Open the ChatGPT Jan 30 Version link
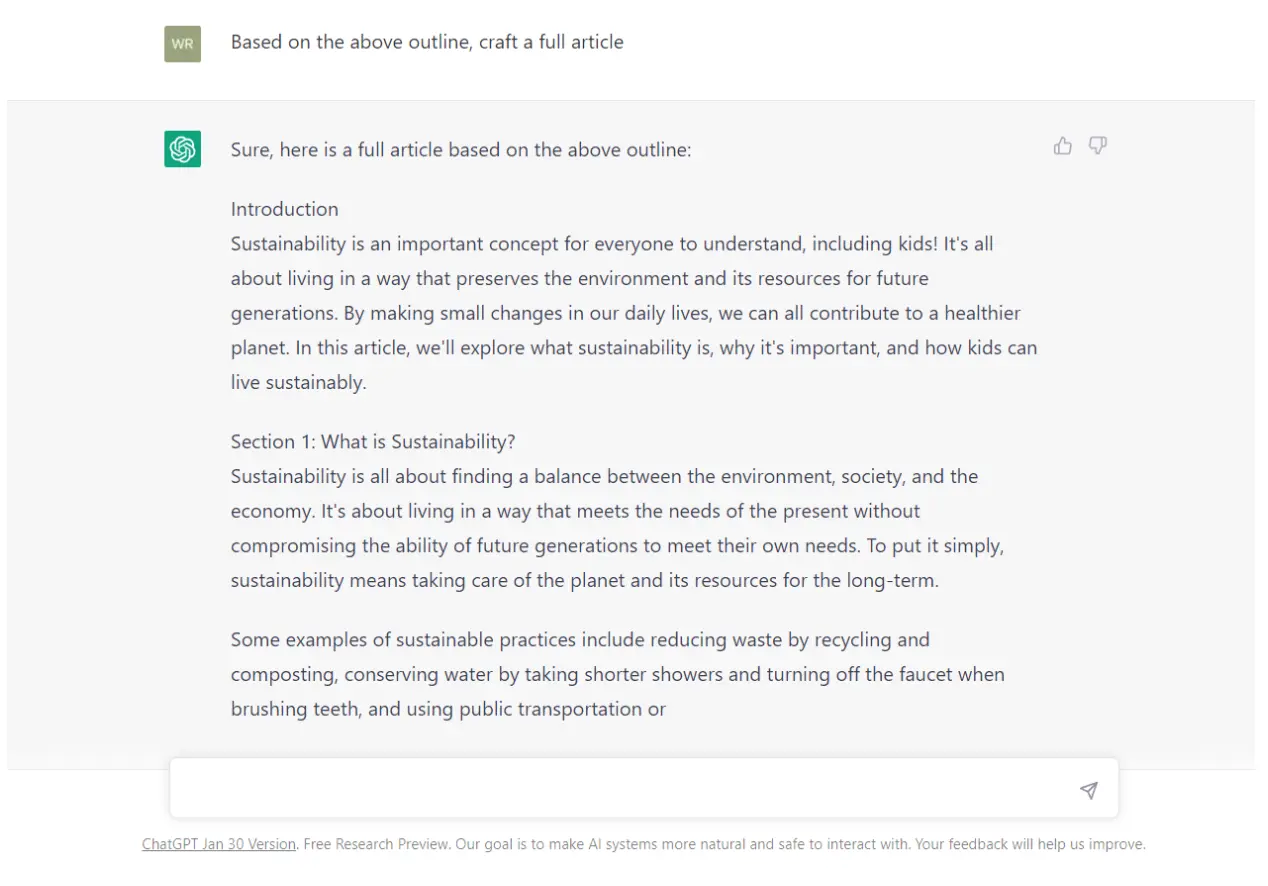This screenshot has width=1268, height=886. [219, 844]
